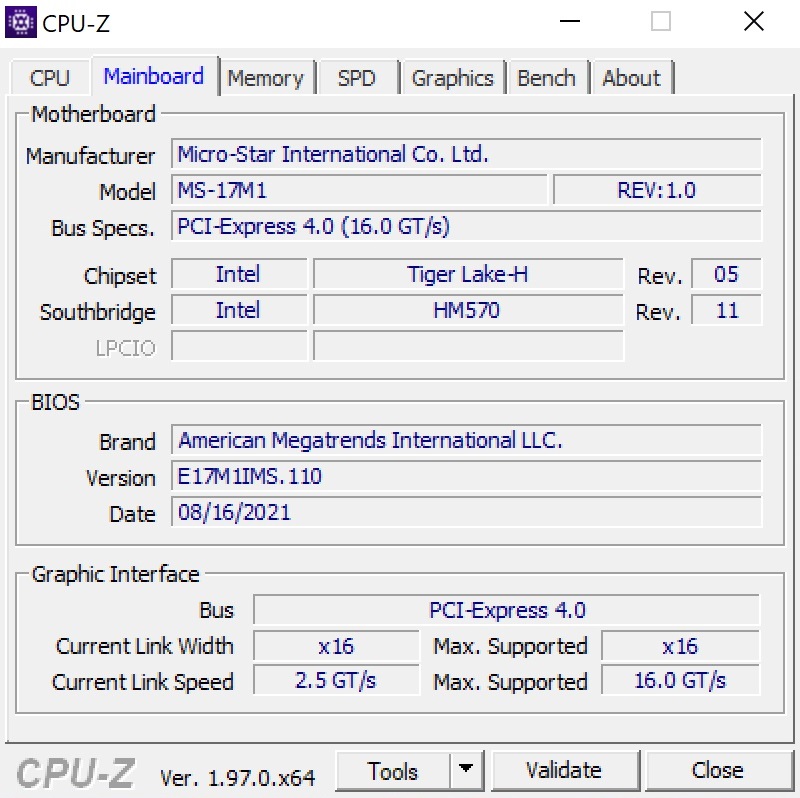Click the Max. Supported width x16 value
800x798 pixels.
(x=681, y=646)
